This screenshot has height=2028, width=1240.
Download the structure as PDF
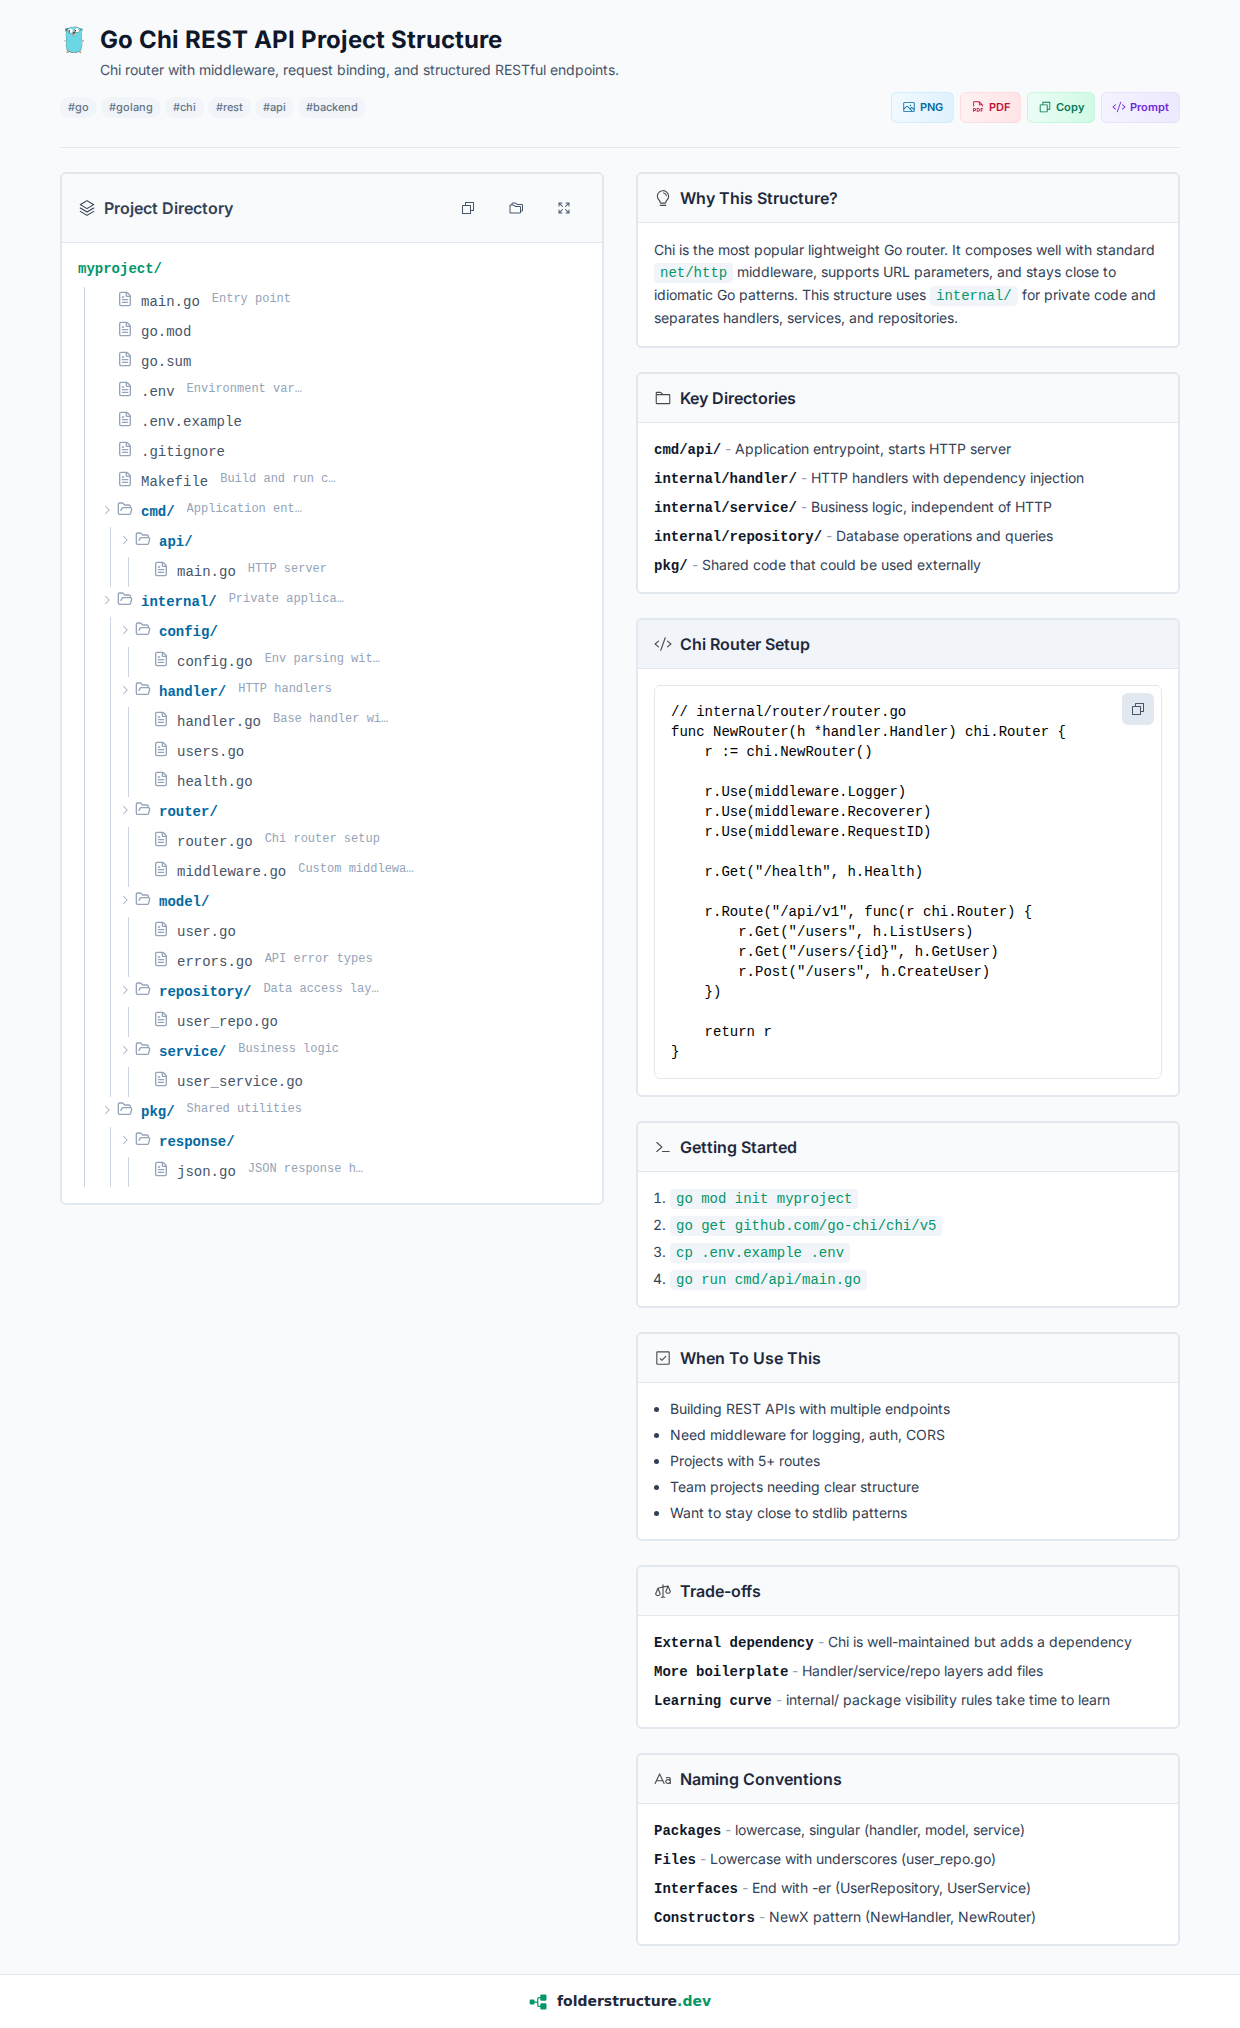[990, 107]
